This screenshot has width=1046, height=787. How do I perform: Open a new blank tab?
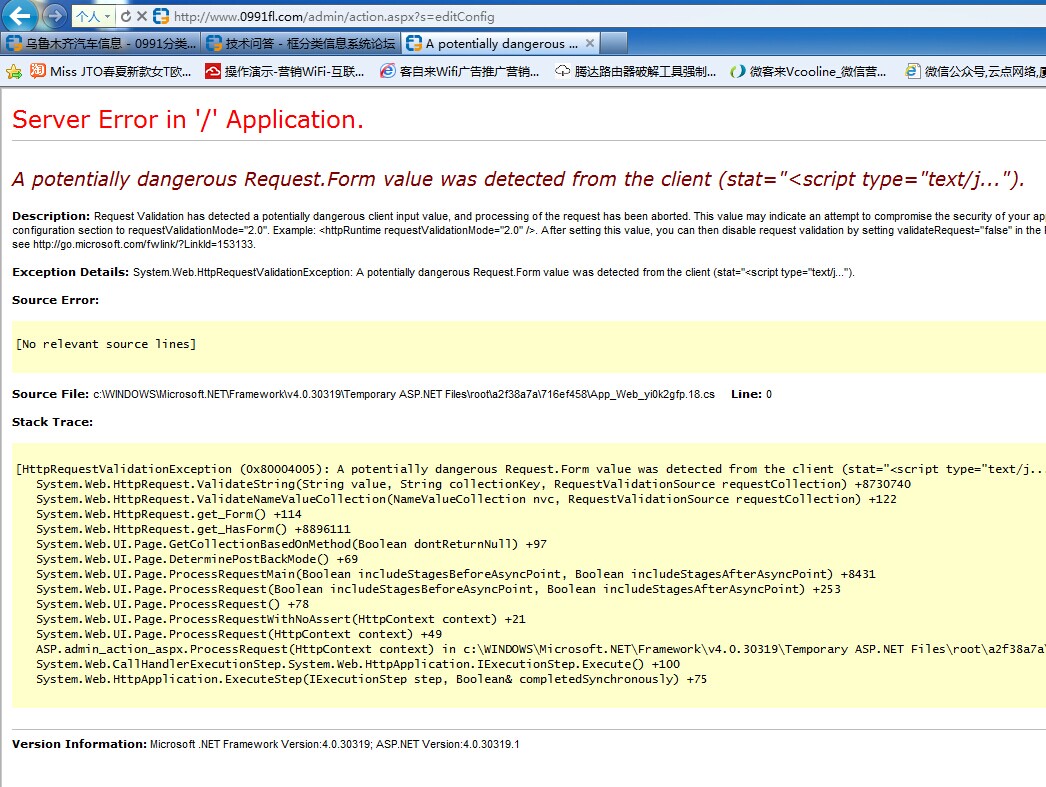pyautogui.click(x=615, y=43)
